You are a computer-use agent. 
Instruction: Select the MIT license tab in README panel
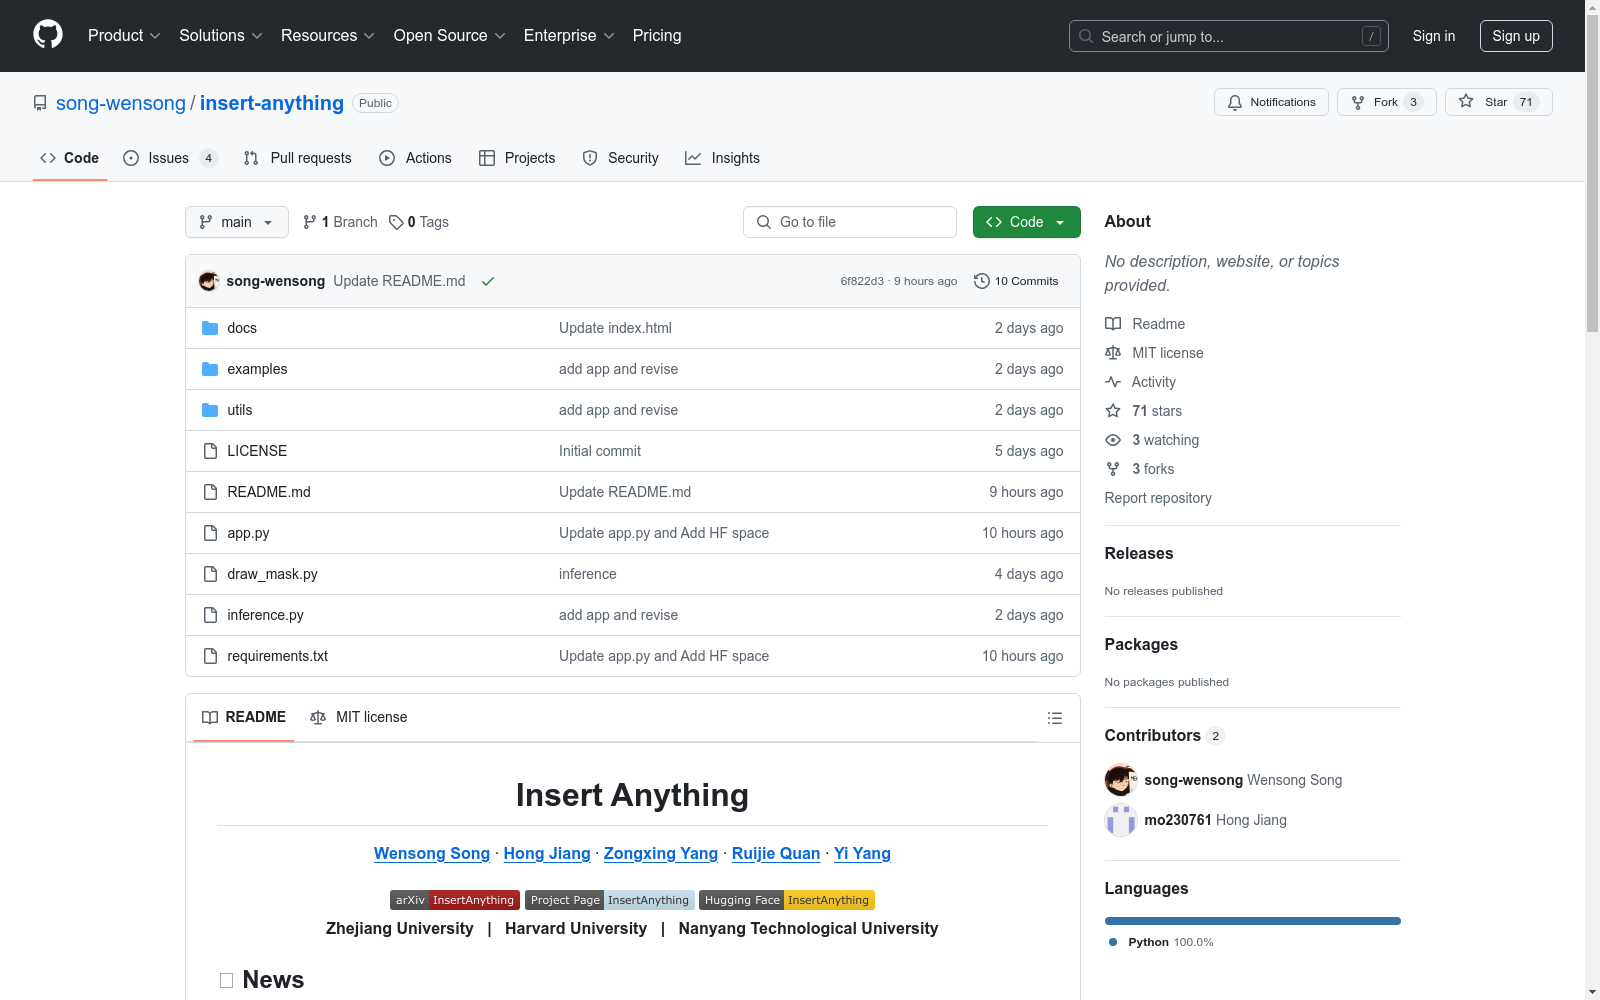359,717
